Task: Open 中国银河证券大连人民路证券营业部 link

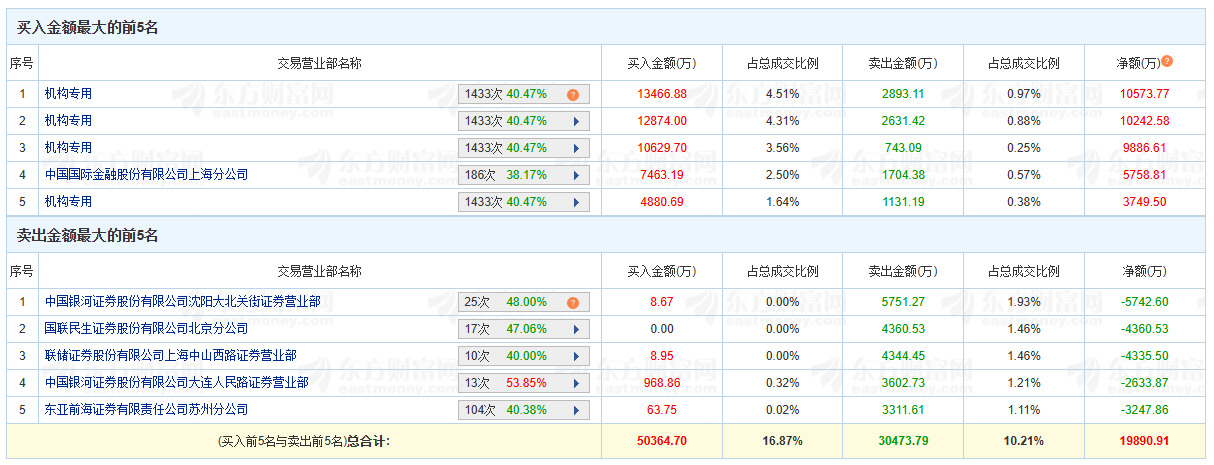Action: tap(176, 382)
